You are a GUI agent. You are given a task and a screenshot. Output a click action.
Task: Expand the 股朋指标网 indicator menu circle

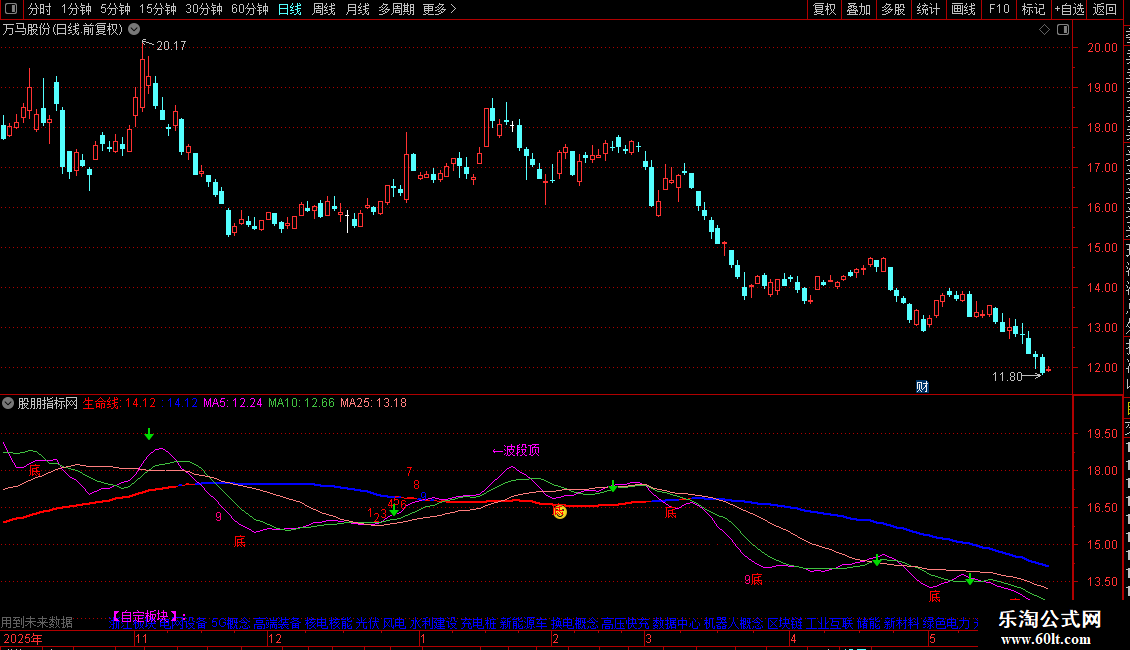pyautogui.click(x=8, y=403)
